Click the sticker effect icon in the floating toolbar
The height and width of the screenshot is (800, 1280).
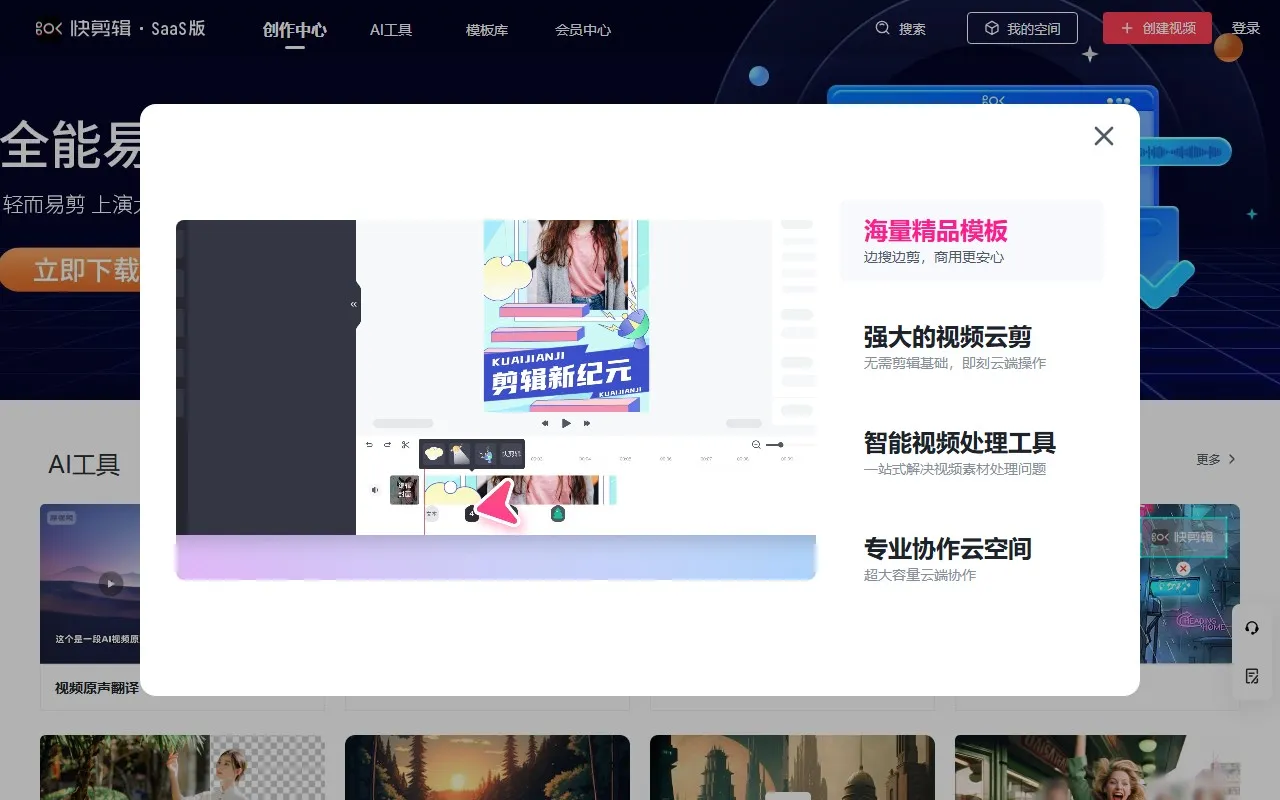pos(460,454)
